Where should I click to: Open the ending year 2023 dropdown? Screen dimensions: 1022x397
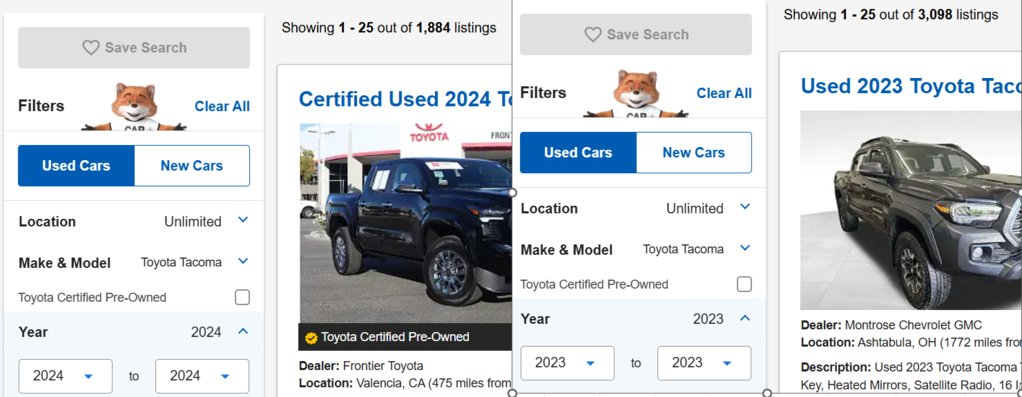704,363
